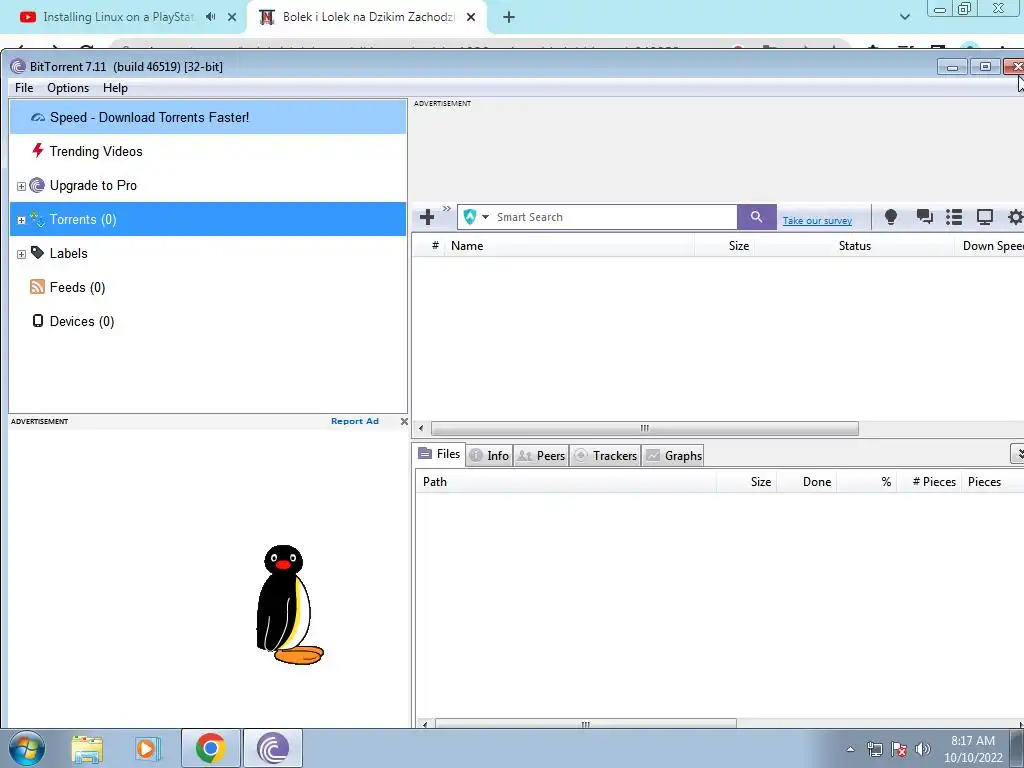Focus the Smart Search field
Image resolution: width=1024 pixels, height=768 pixels.
pyautogui.click(x=615, y=217)
